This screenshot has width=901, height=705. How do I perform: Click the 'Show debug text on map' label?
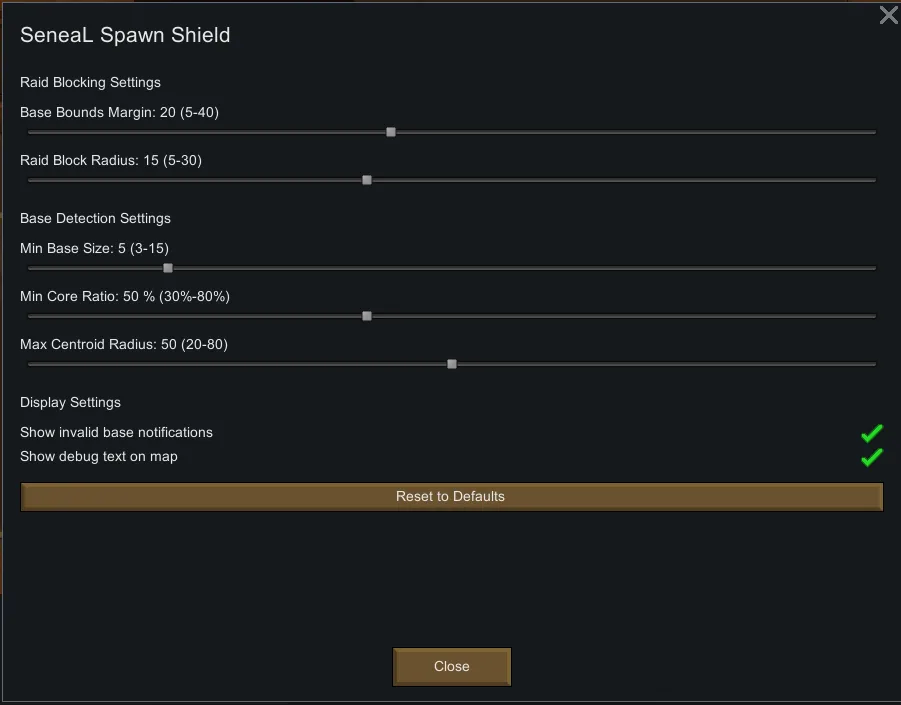coord(99,456)
